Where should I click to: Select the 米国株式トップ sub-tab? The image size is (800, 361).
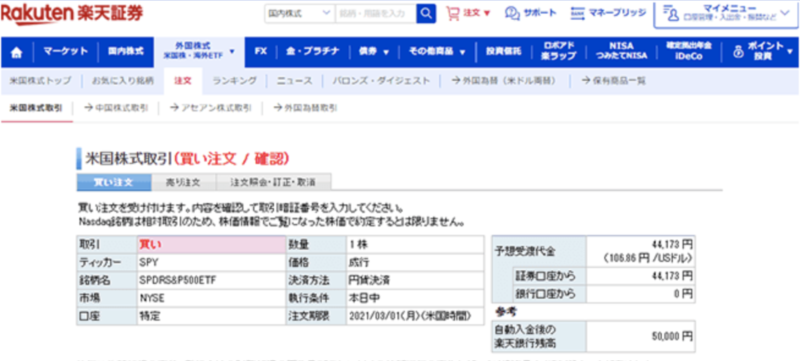[x=40, y=81]
